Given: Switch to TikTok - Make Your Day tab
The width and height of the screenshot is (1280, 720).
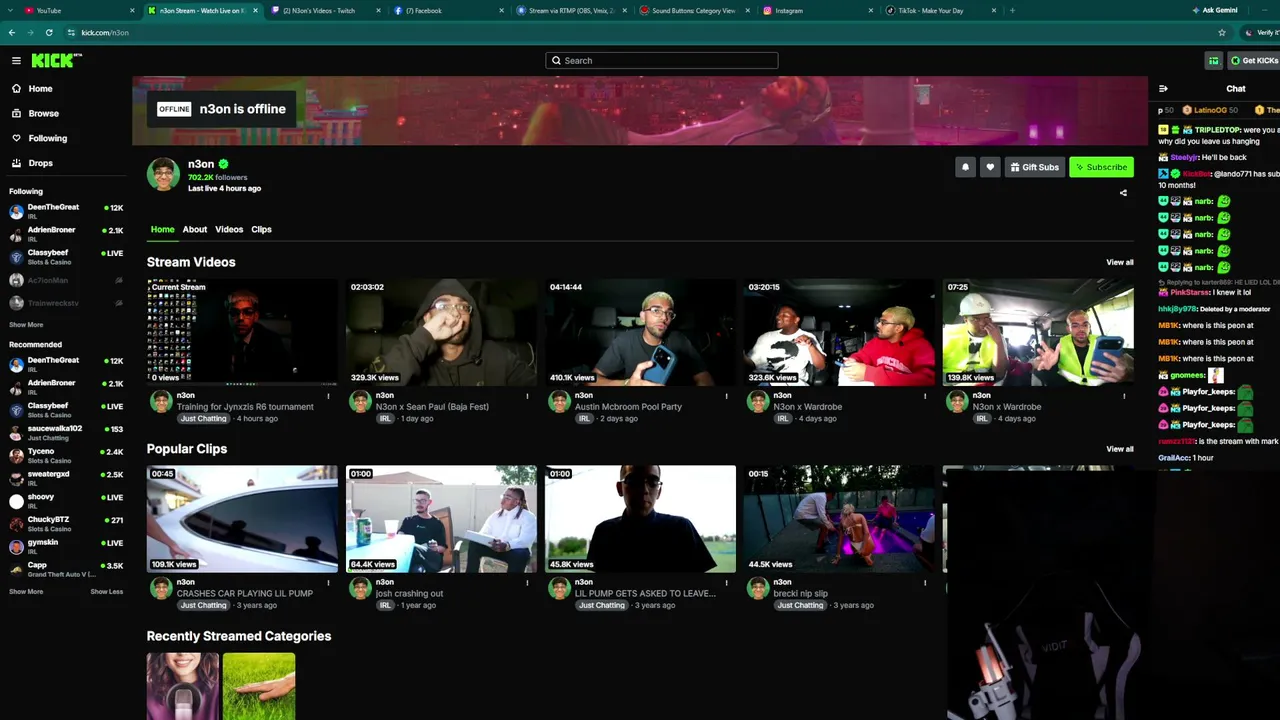Looking at the screenshot, I should pyautogui.click(x=940, y=11).
